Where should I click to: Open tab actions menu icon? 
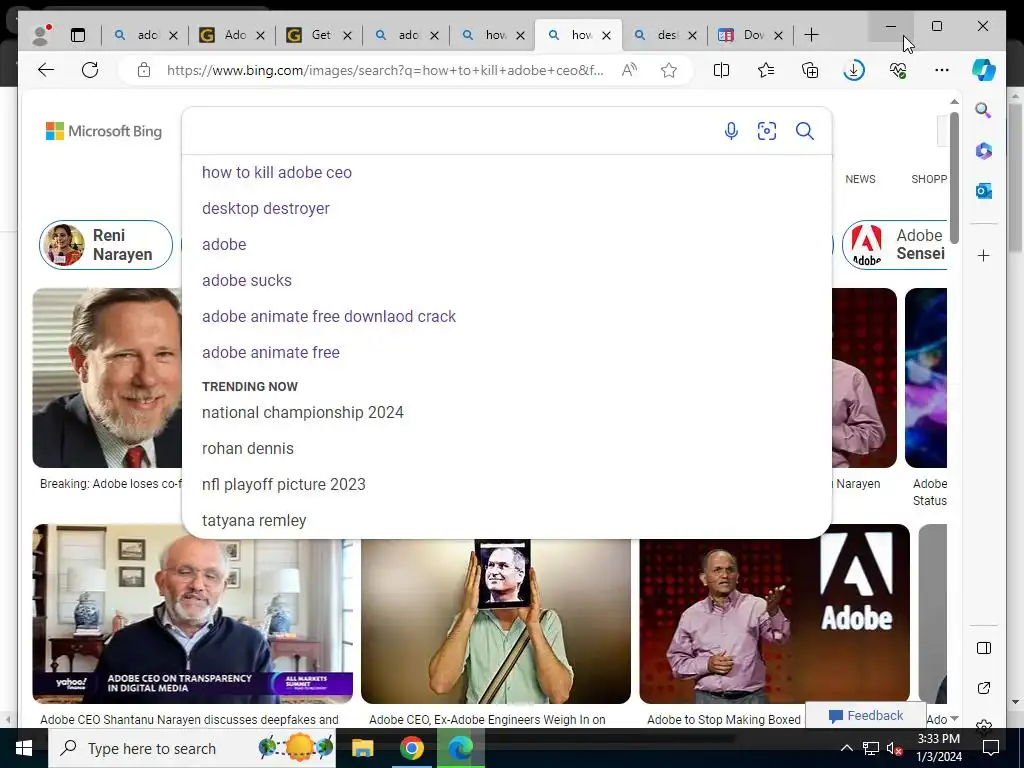tap(78, 35)
